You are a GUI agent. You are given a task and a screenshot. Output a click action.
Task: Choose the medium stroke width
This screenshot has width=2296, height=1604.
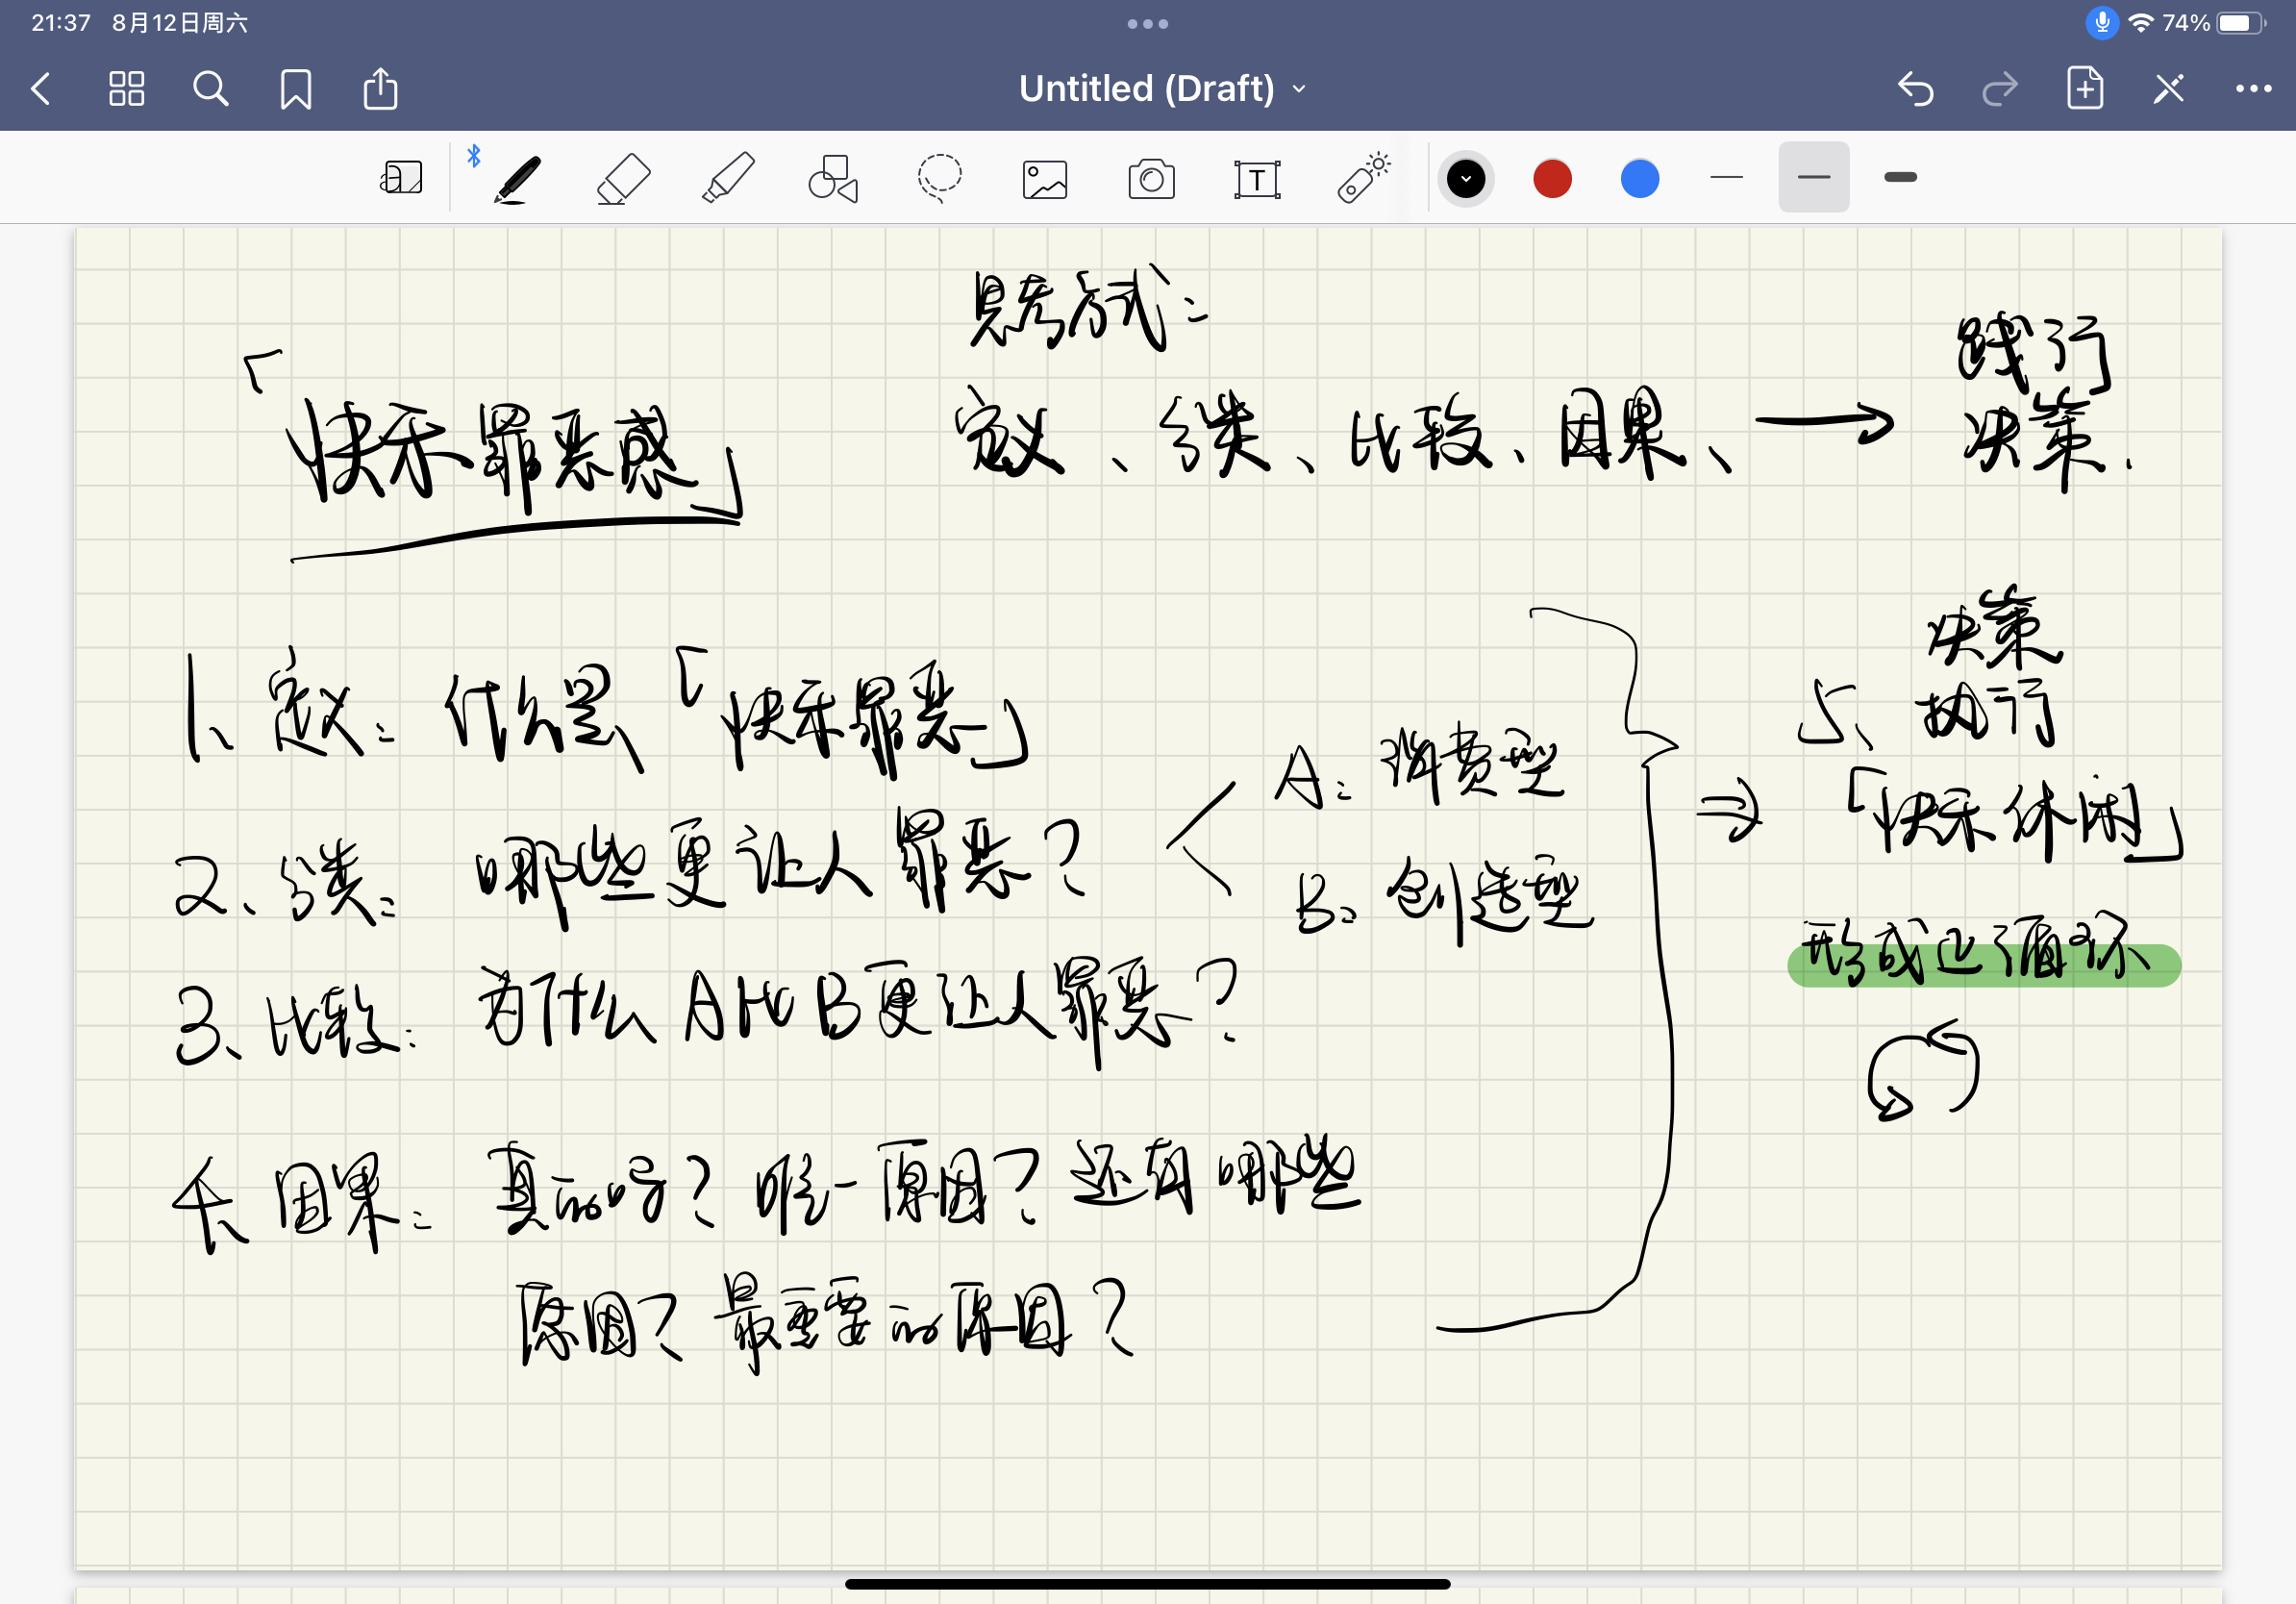coord(1813,178)
